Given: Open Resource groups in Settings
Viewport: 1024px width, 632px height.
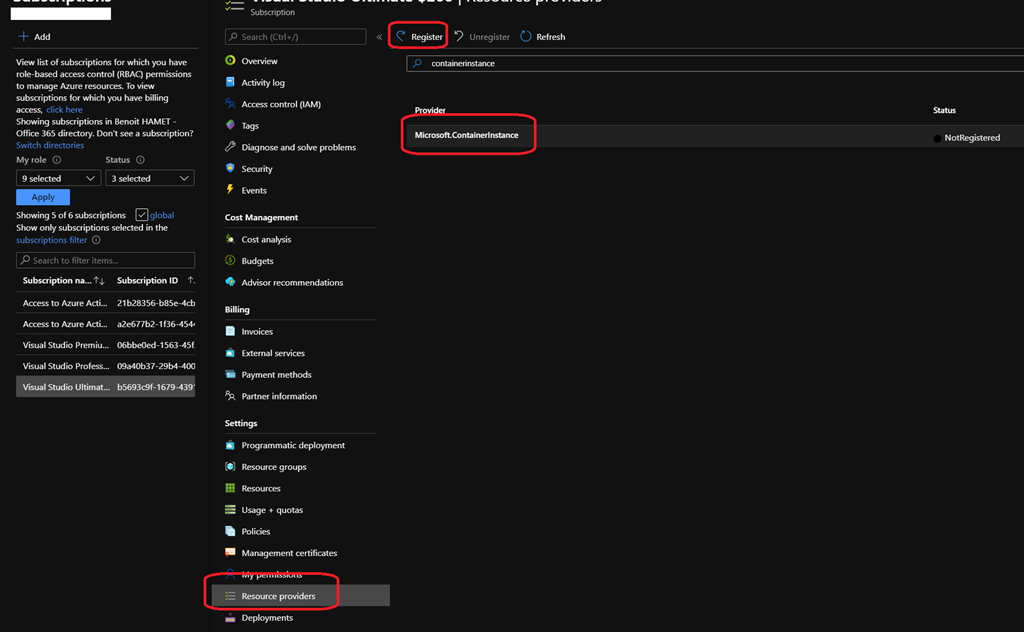Looking at the screenshot, I should pos(273,467).
